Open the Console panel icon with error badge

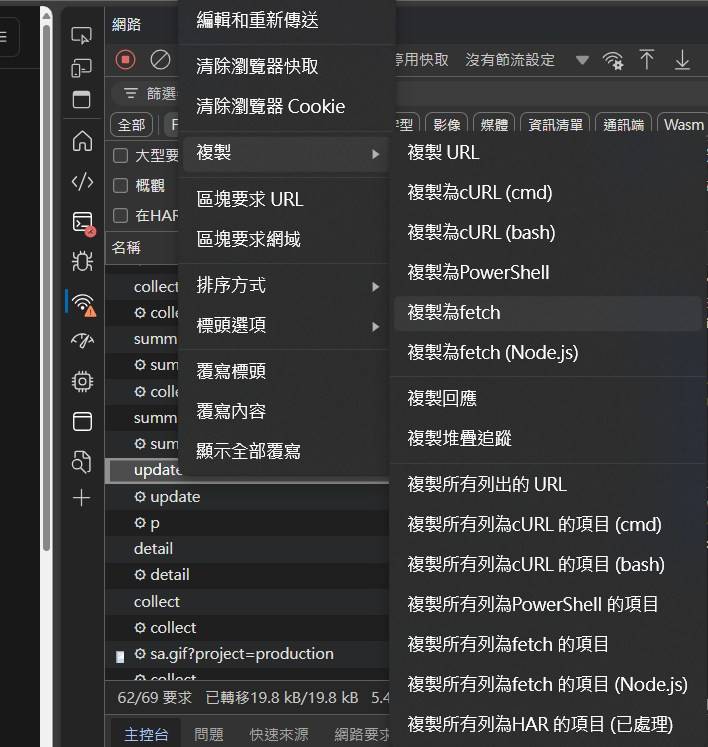[83, 222]
